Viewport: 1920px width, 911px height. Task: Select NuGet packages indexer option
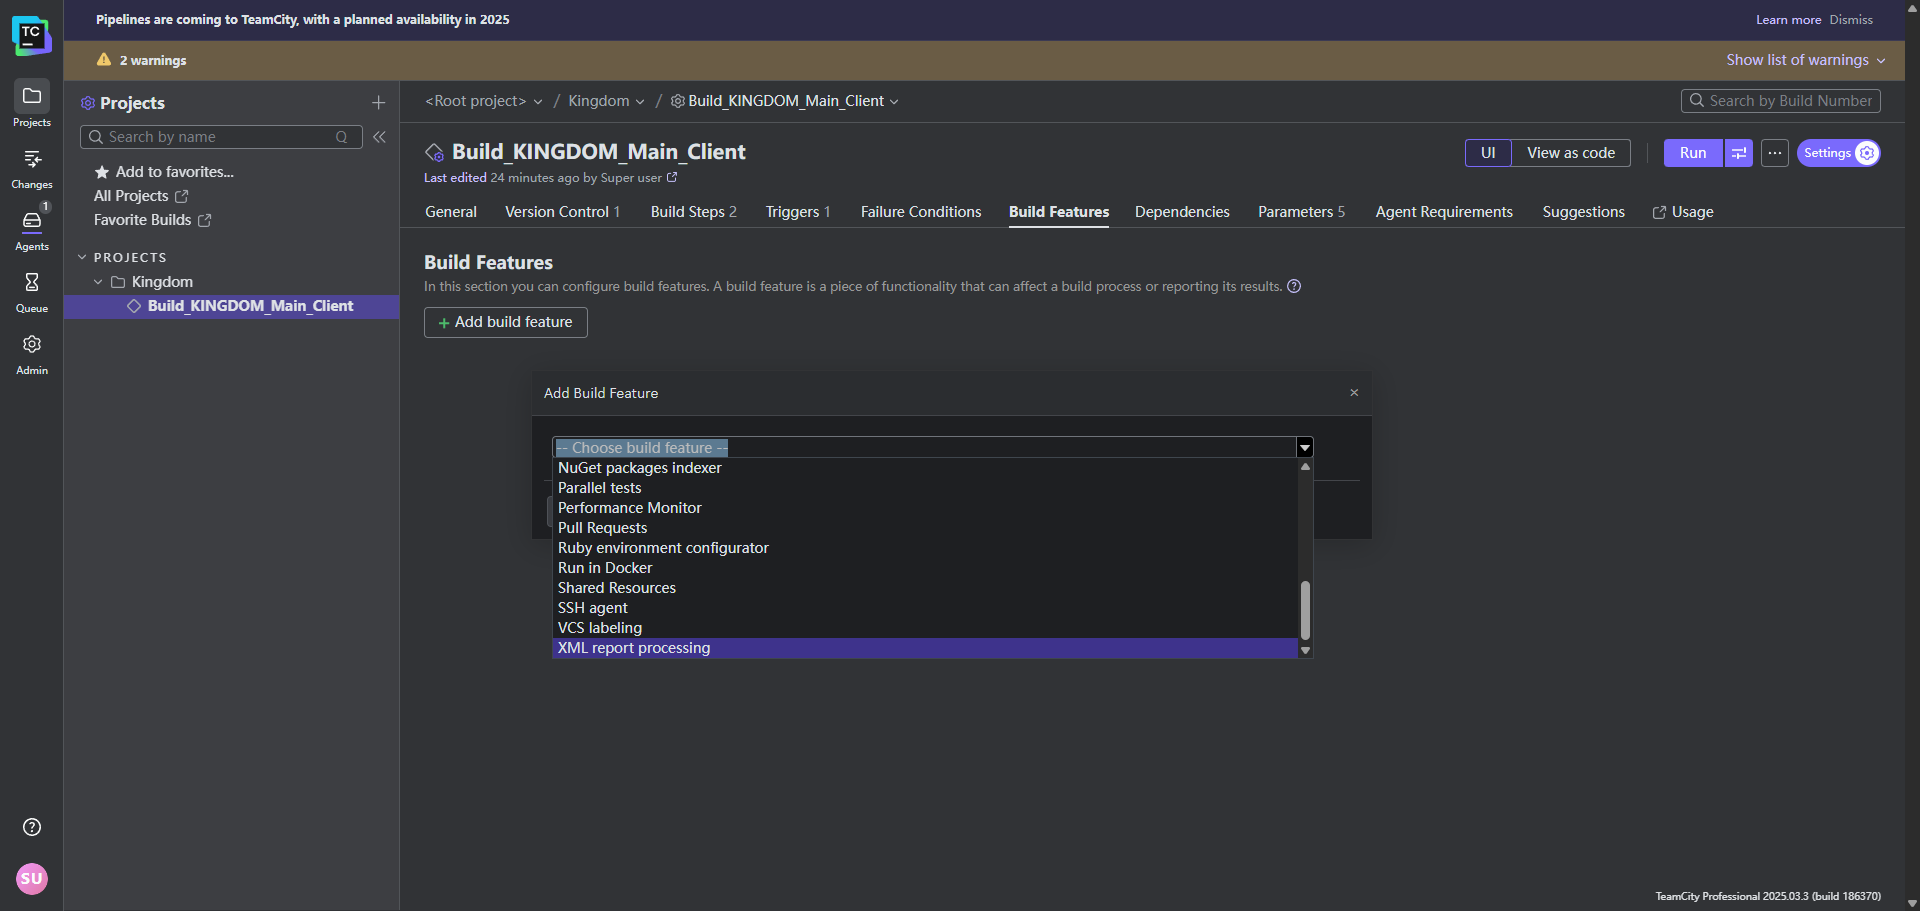click(x=925, y=468)
